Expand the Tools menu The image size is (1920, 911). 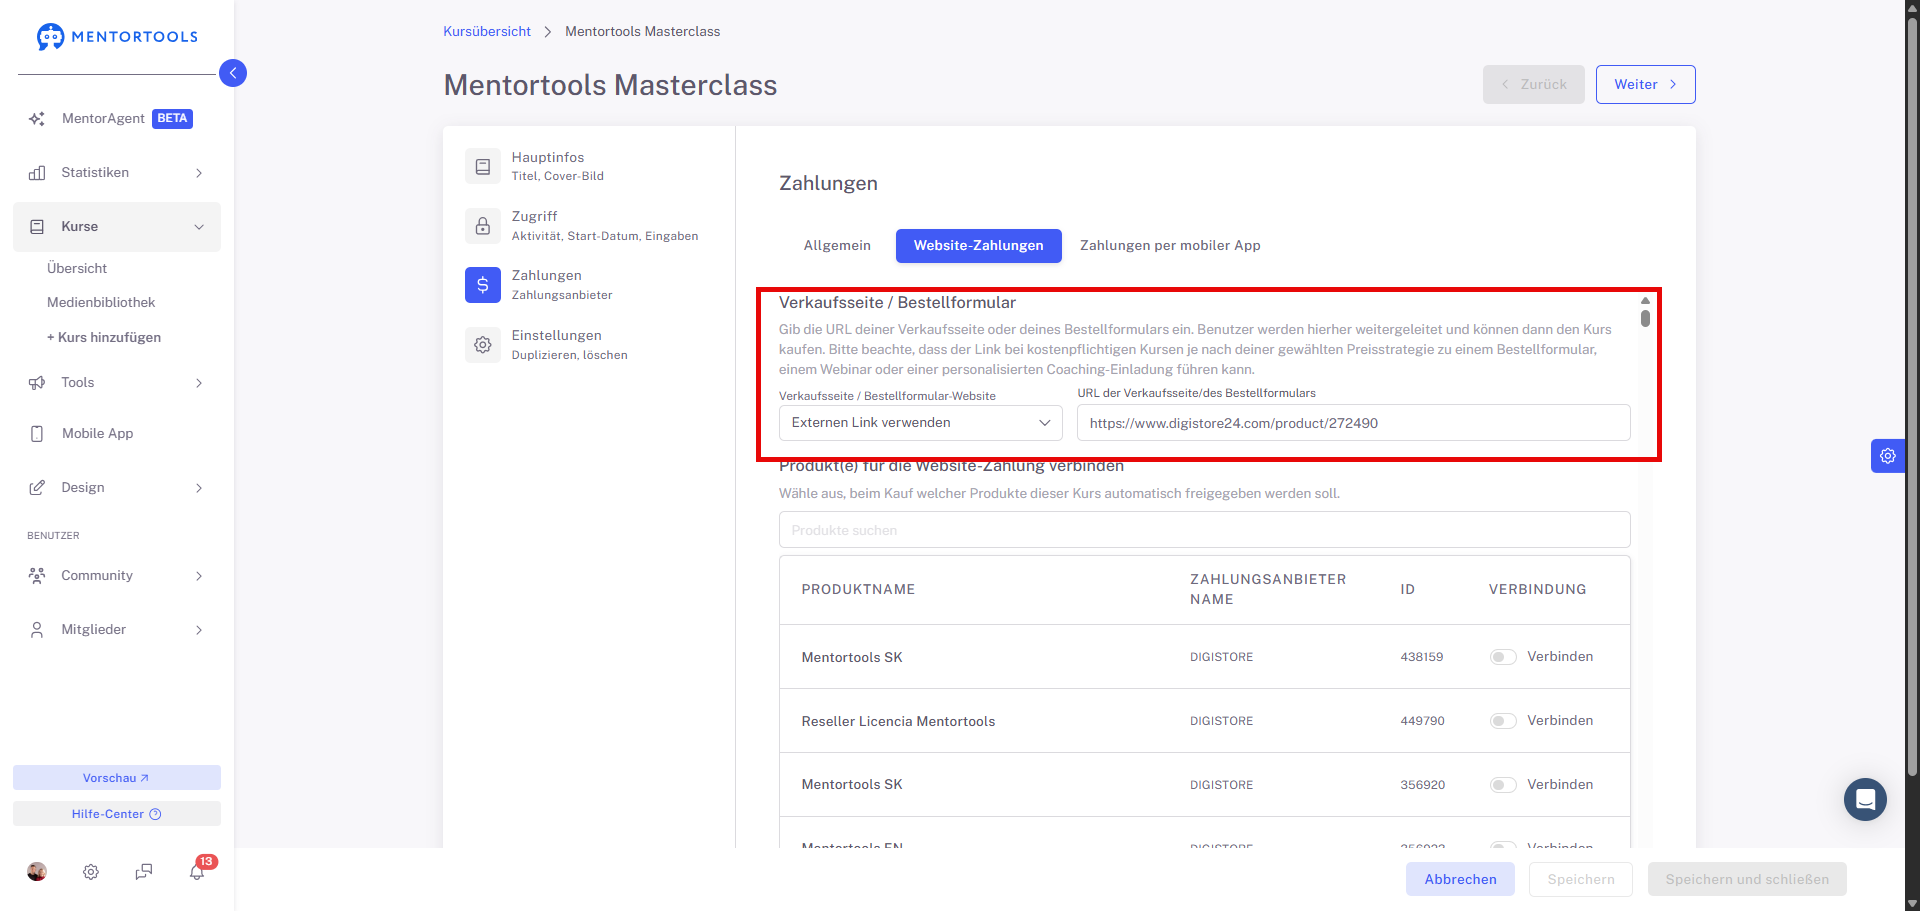(x=199, y=383)
